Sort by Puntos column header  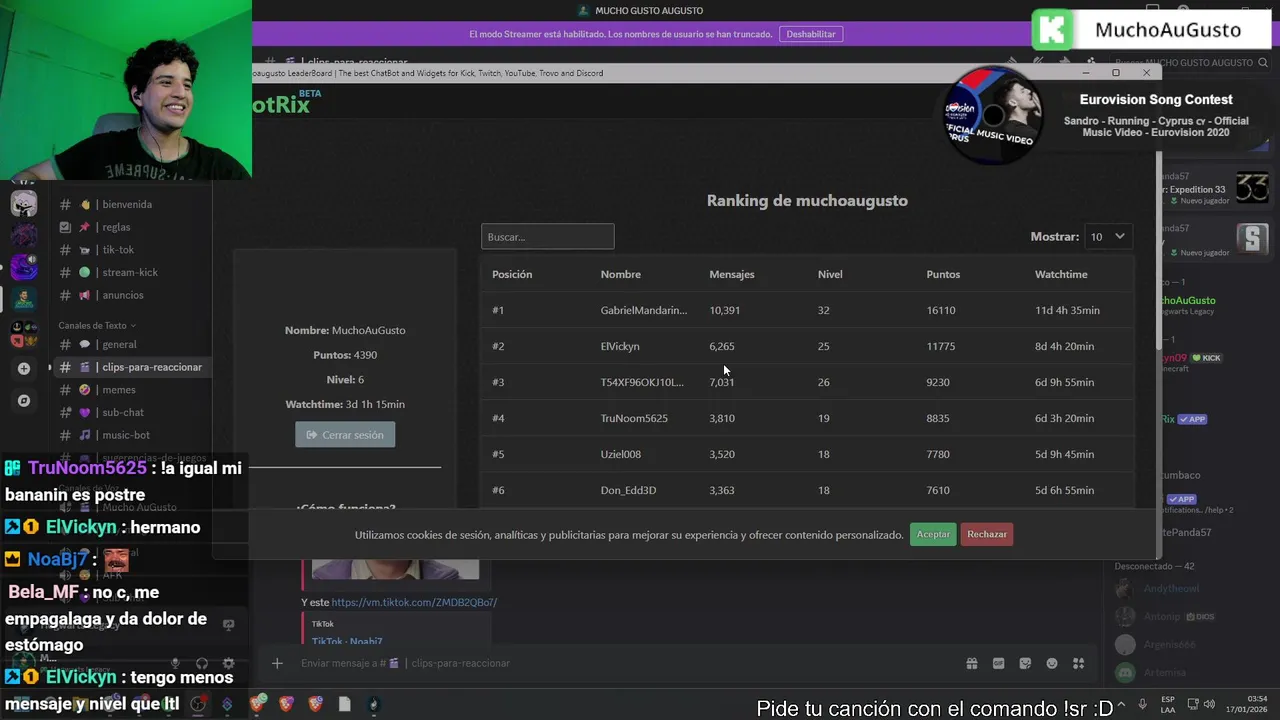pos(943,274)
